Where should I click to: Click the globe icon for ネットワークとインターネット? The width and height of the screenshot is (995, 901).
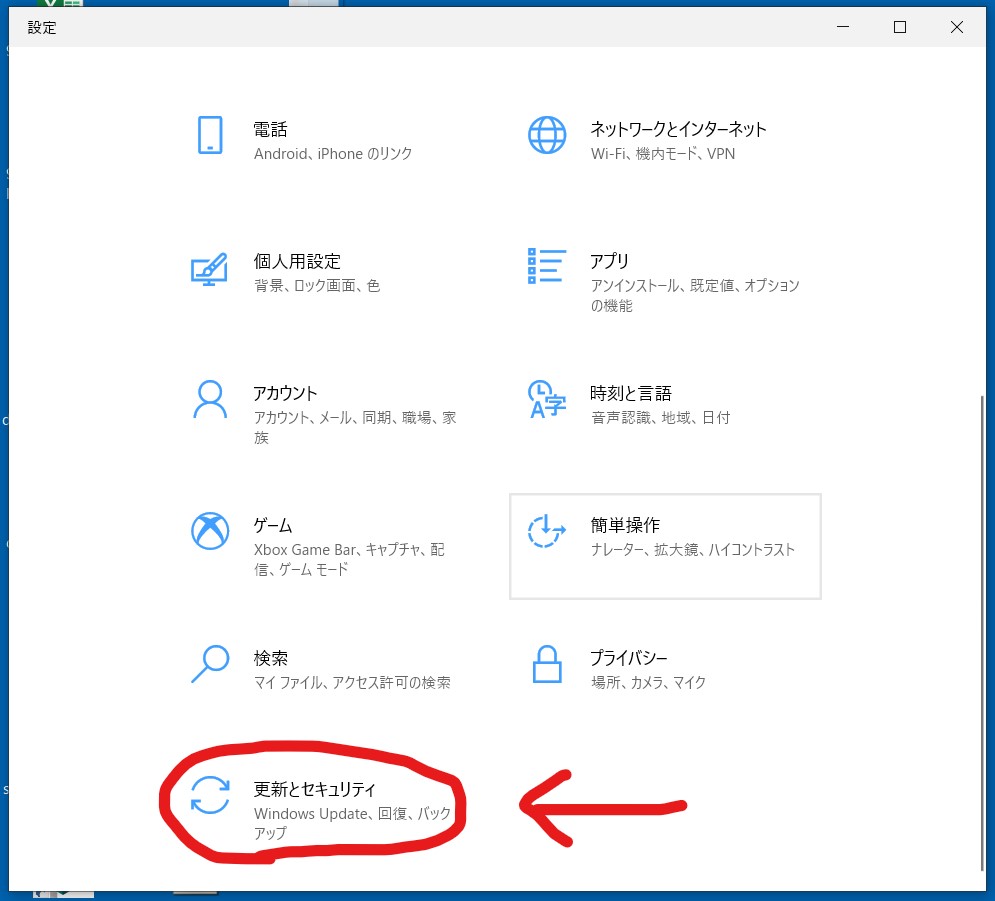tap(547, 135)
